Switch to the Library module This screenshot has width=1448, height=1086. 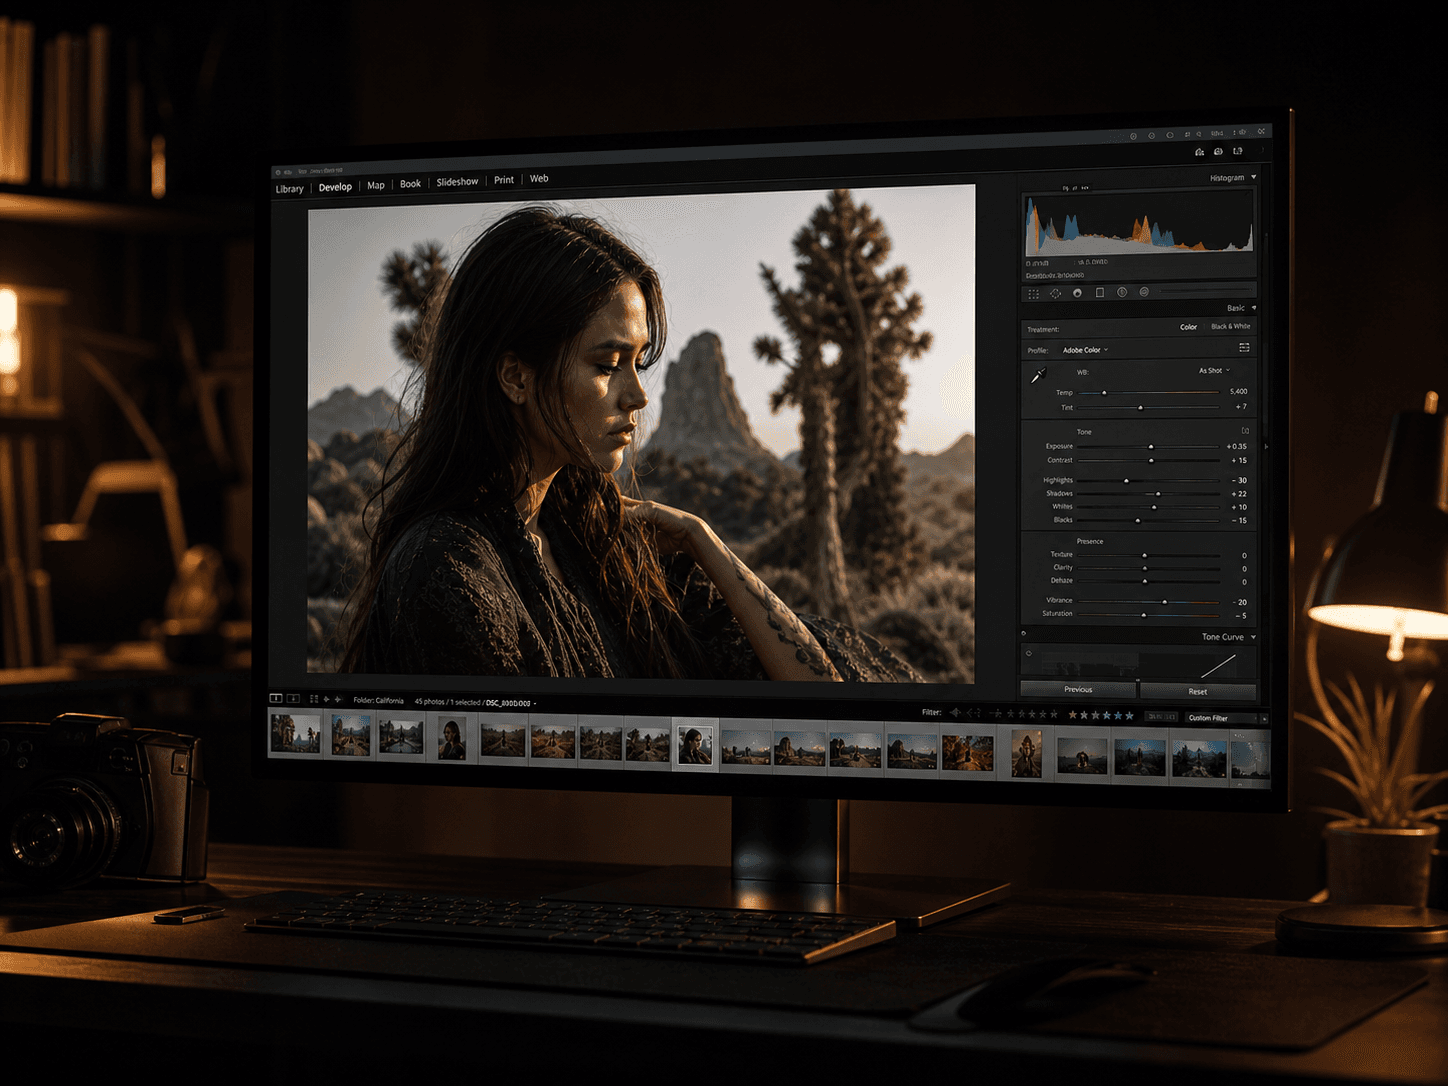pos(289,189)
